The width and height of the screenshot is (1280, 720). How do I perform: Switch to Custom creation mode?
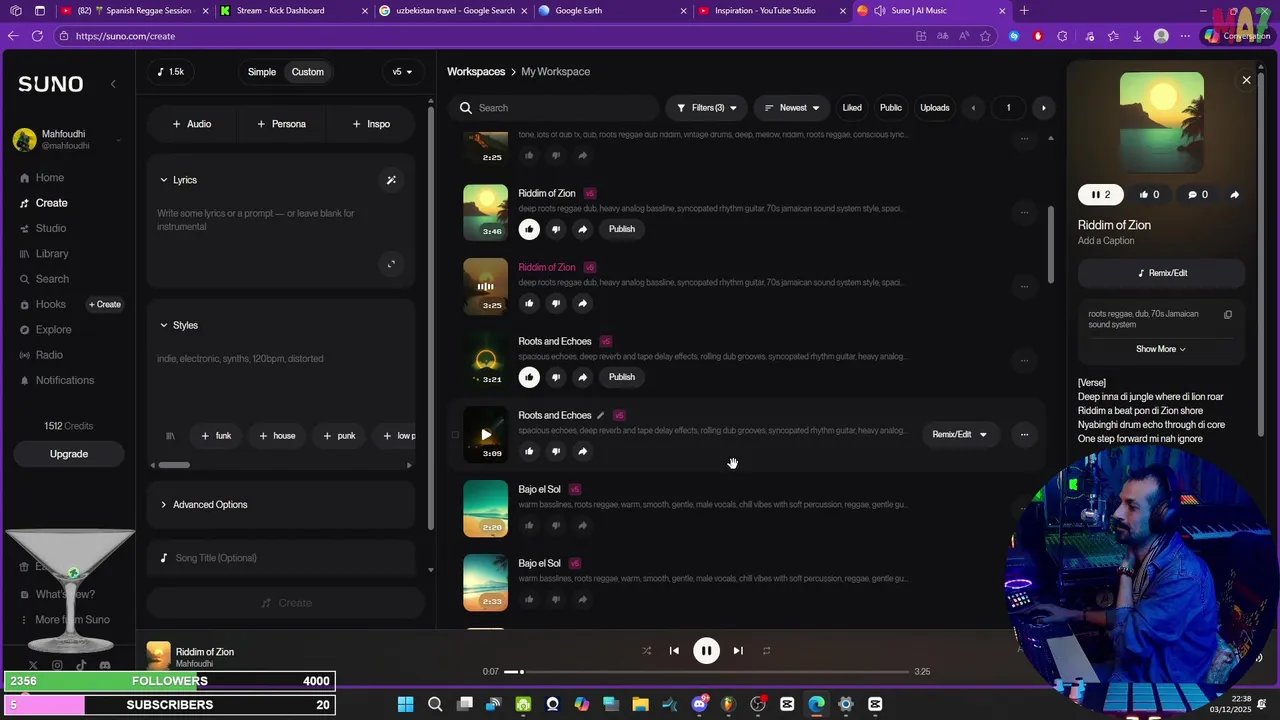307,72
